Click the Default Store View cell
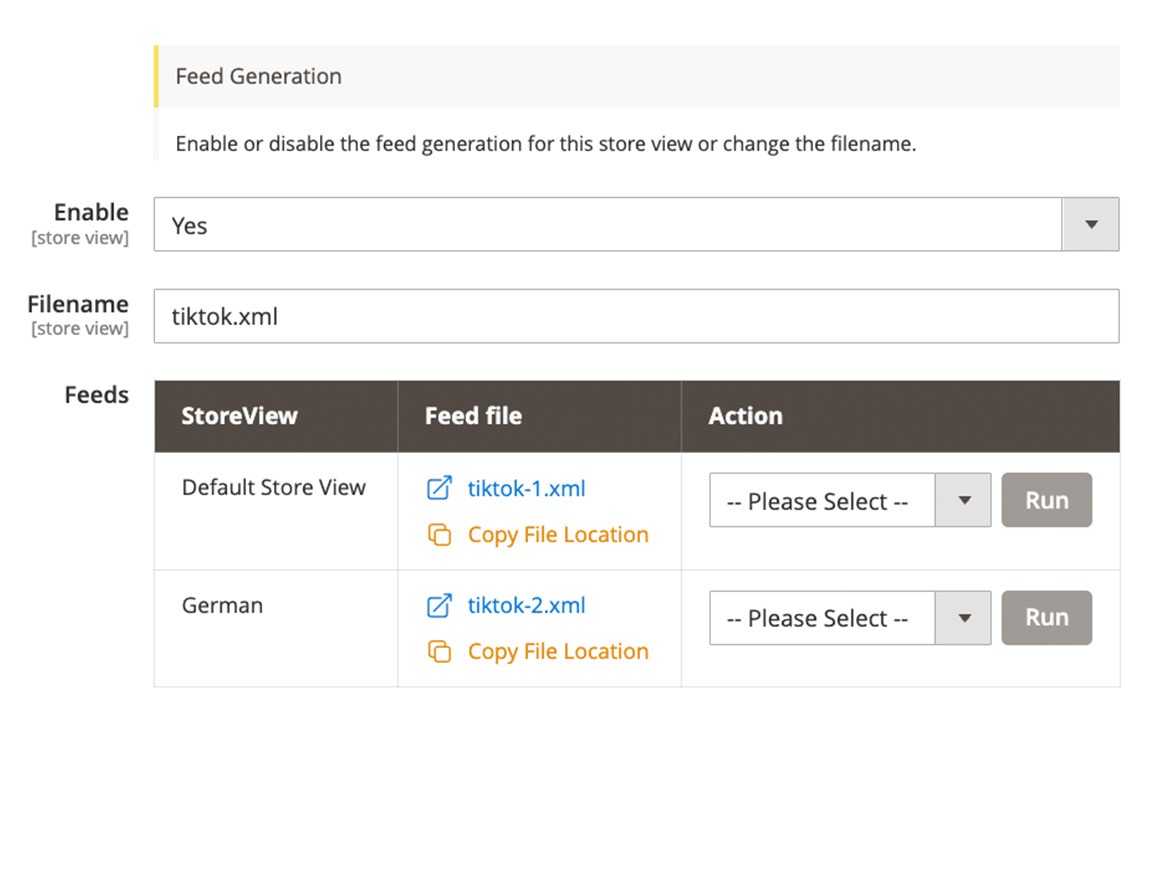Image resolution: width=1168 pixels, height=887 pixels. click(274, 488)
